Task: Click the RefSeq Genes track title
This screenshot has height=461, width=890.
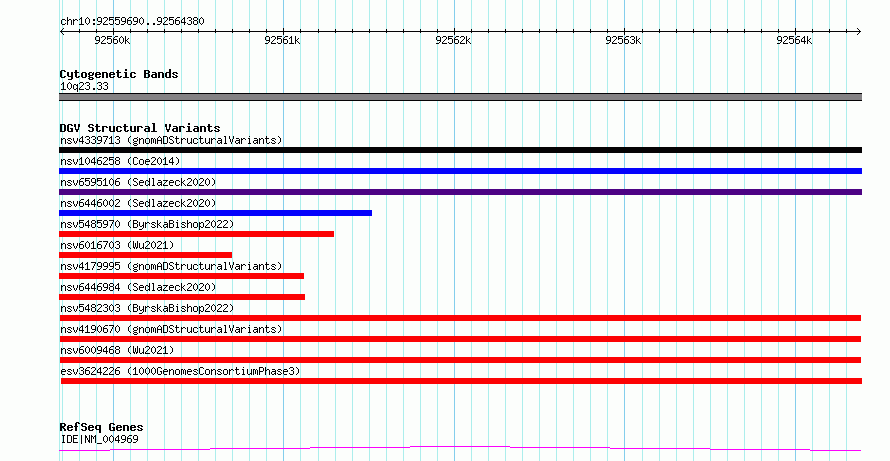Action: [x=102, y=428]
